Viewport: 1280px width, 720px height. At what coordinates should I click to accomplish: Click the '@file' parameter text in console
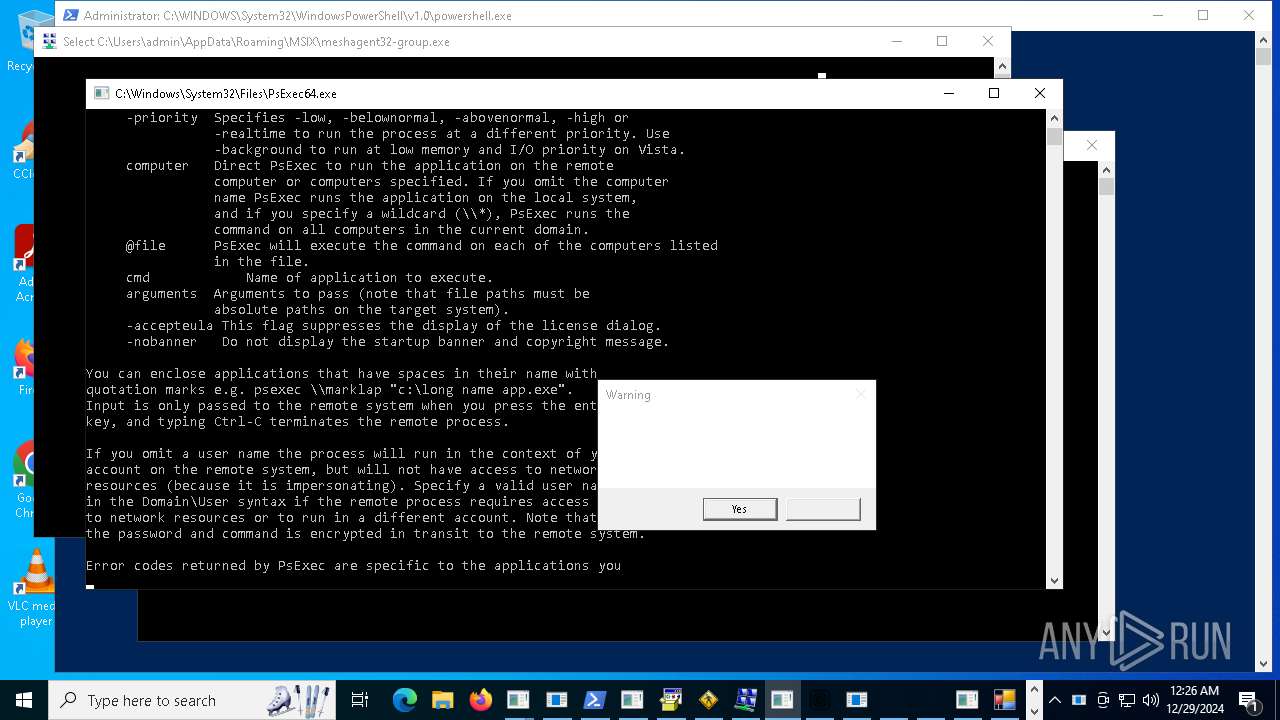point(146,246)
